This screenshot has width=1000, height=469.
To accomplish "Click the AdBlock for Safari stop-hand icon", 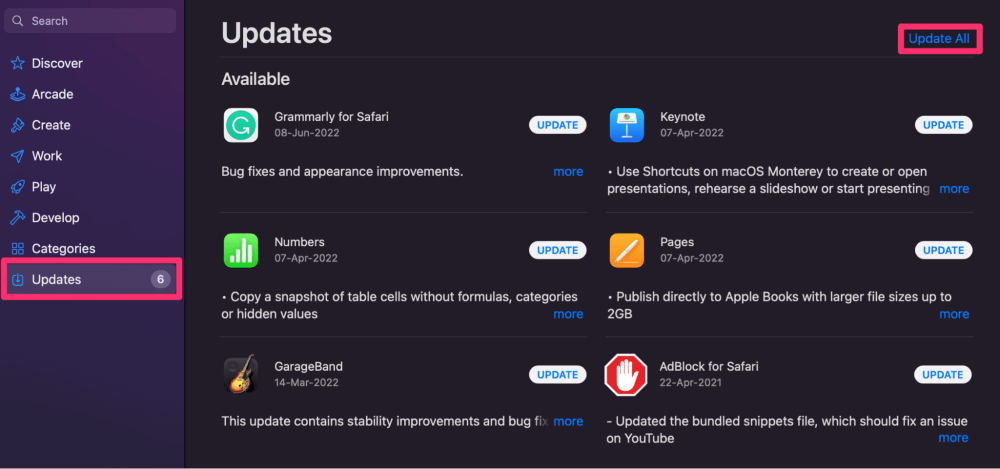I will click(x=626, y=375).
